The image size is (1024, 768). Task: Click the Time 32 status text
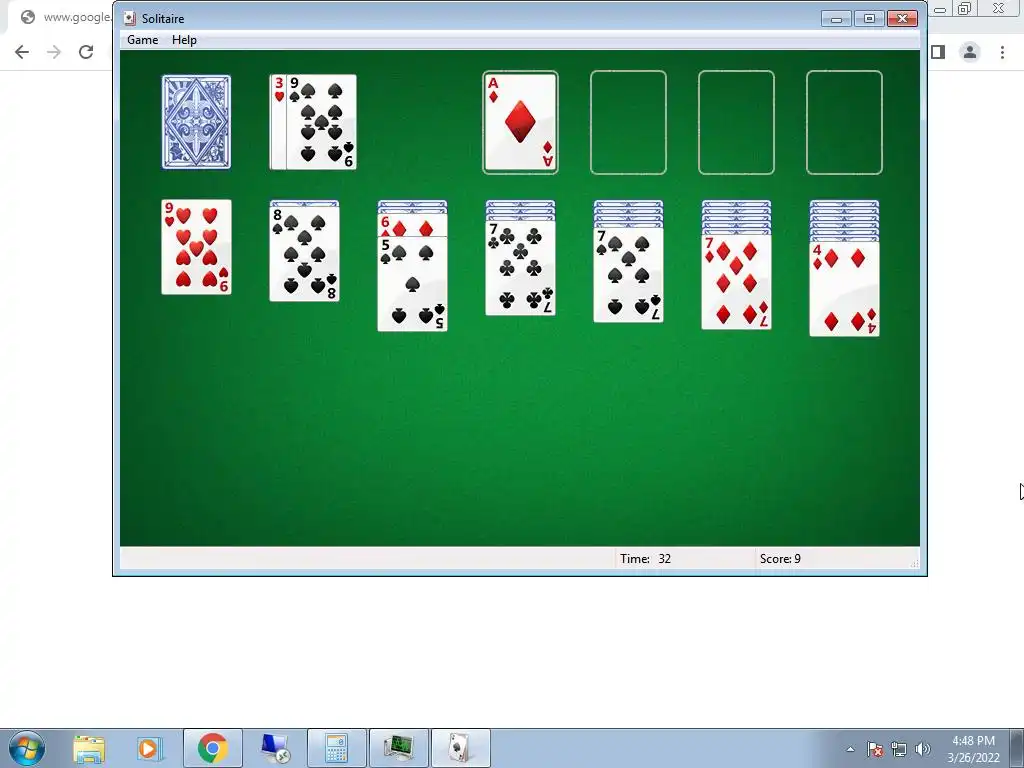click(x=645, y=559)
